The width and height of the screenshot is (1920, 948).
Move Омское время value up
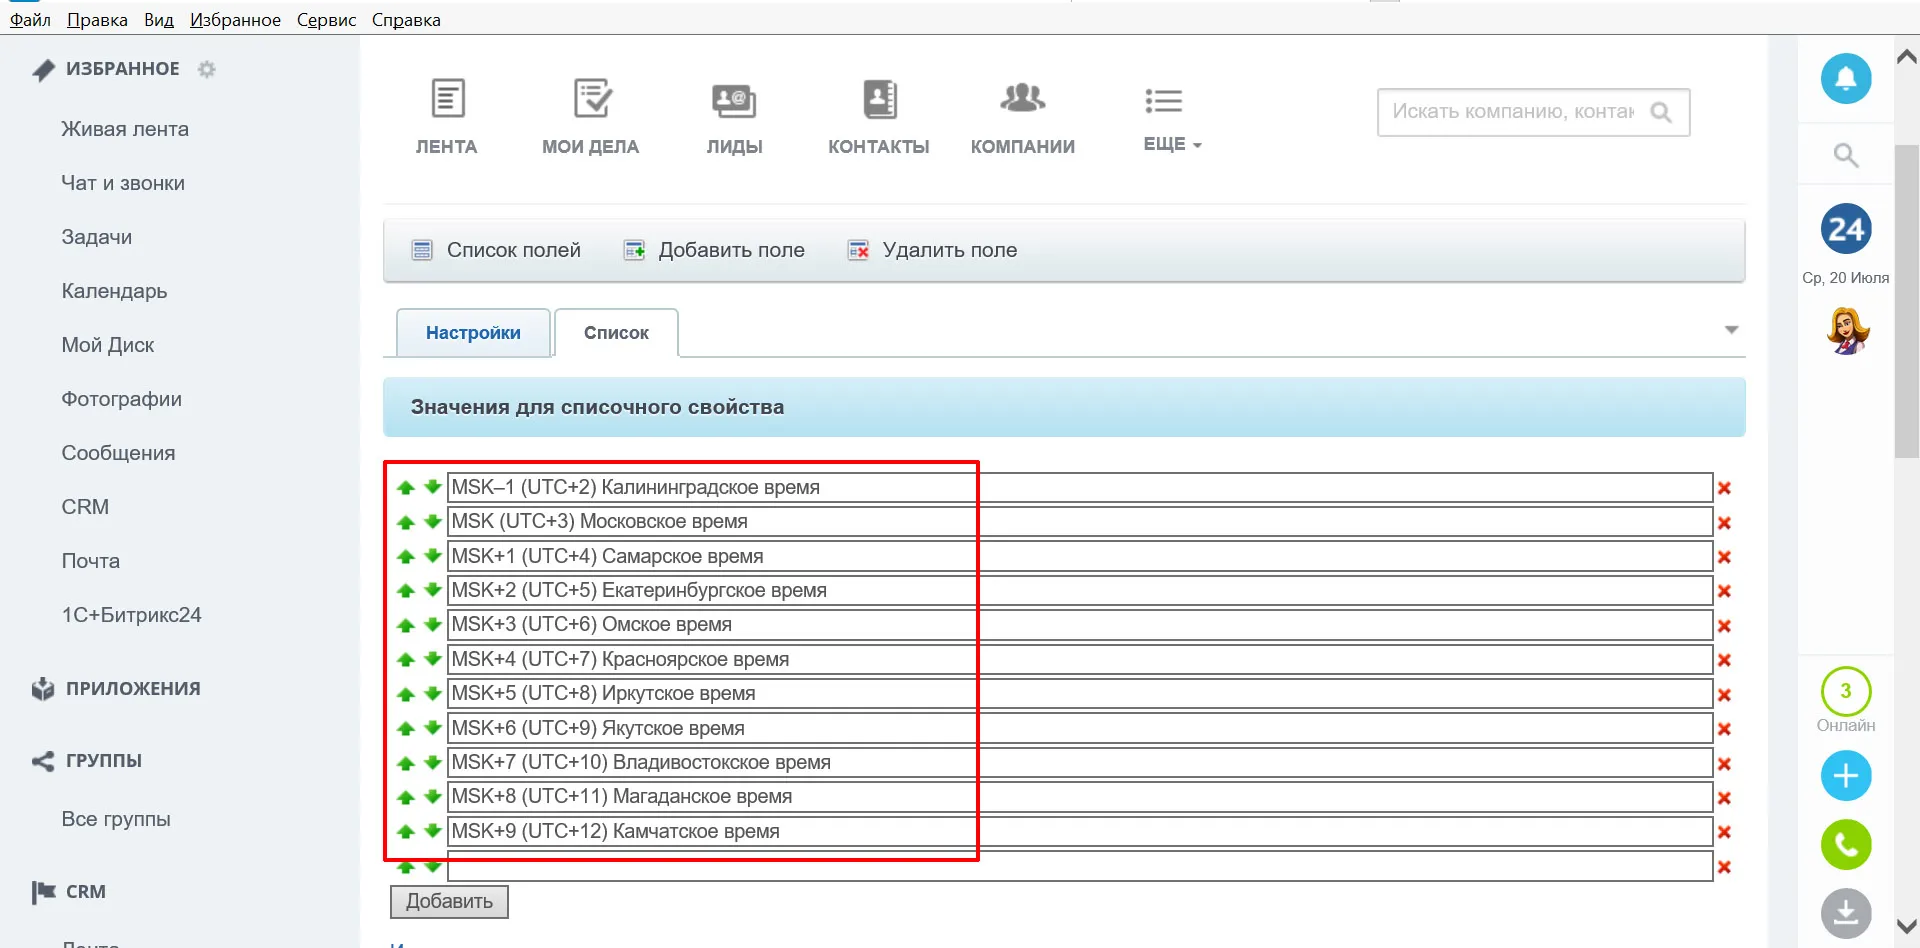coord(405,626)
